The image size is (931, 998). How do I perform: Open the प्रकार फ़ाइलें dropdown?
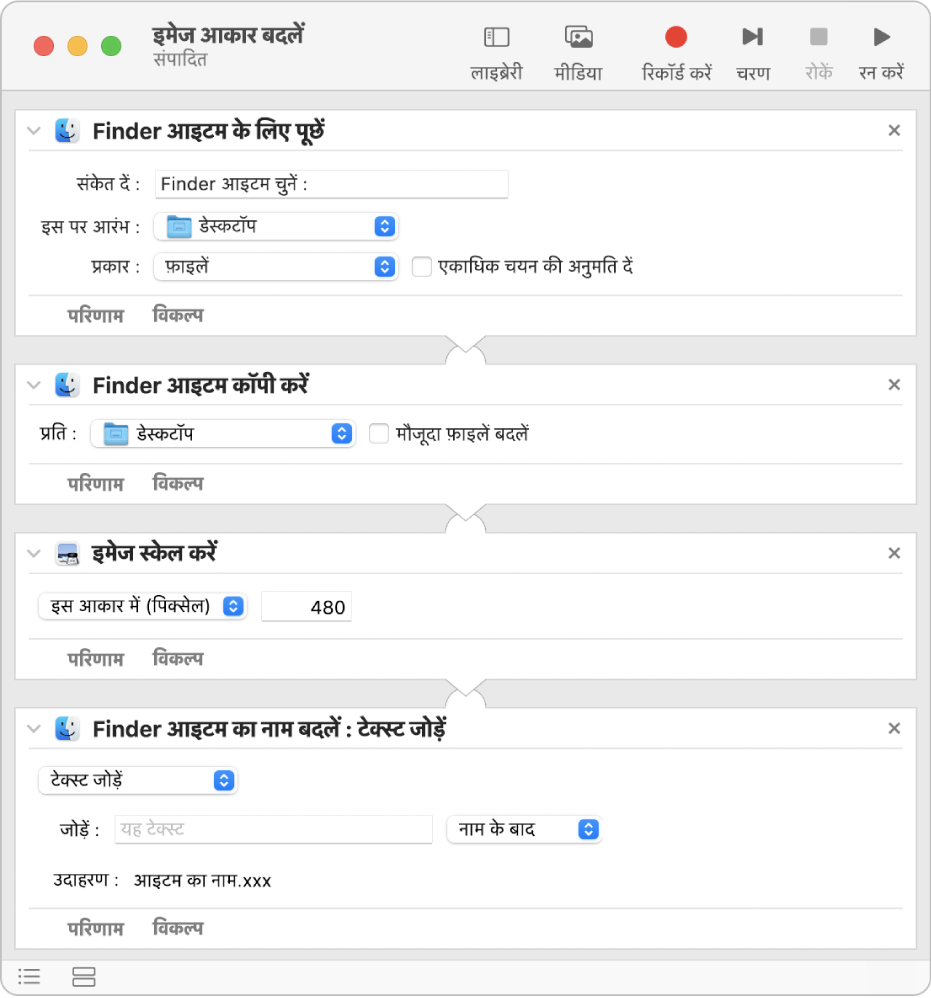coord(276,267)
